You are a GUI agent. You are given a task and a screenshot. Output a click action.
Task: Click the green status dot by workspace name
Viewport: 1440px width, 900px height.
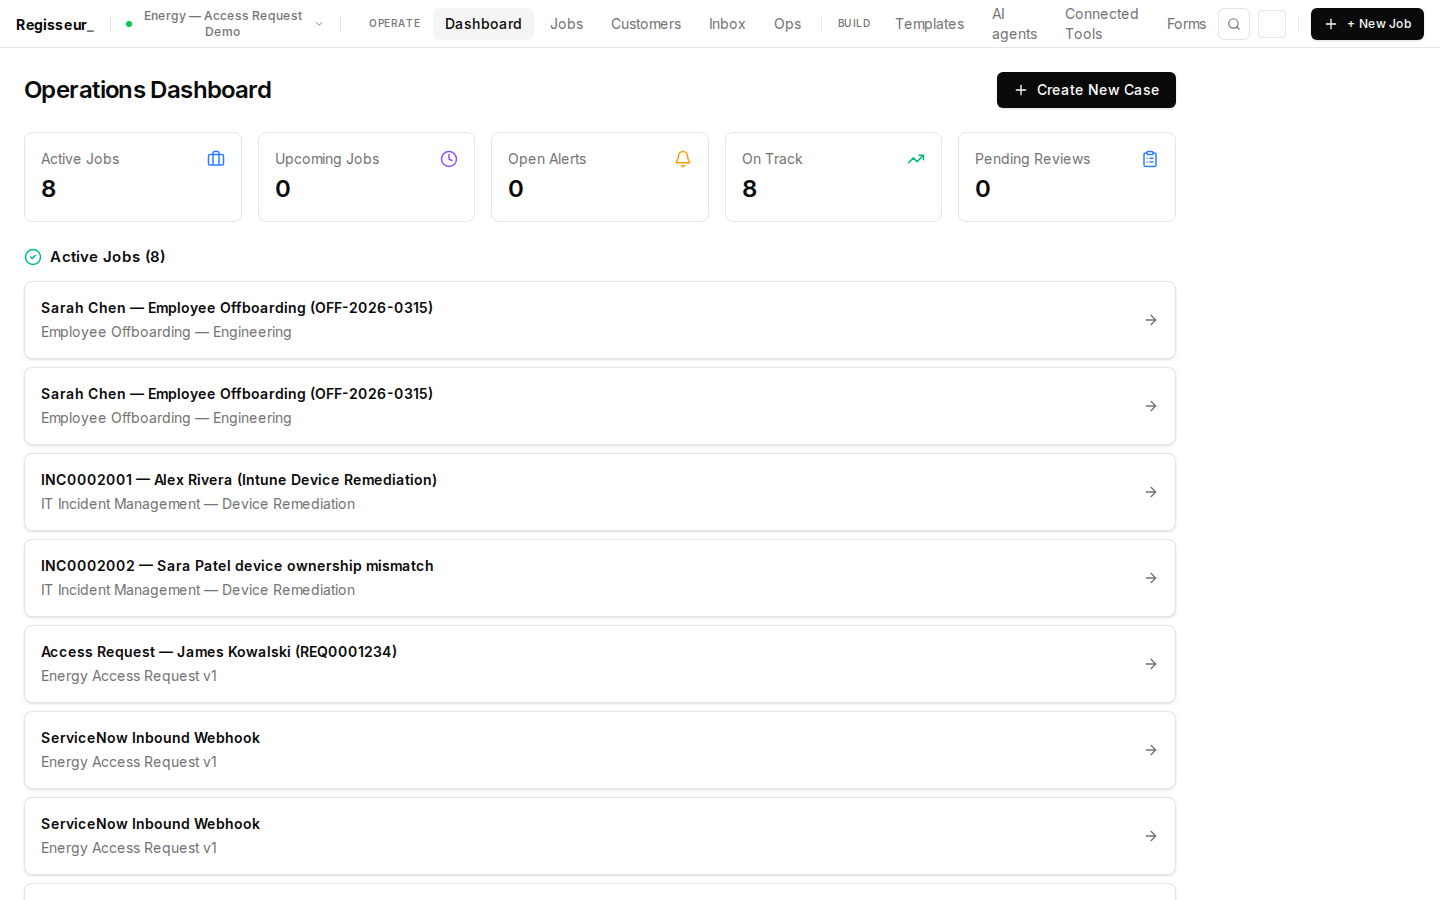[x=129, y=24]
